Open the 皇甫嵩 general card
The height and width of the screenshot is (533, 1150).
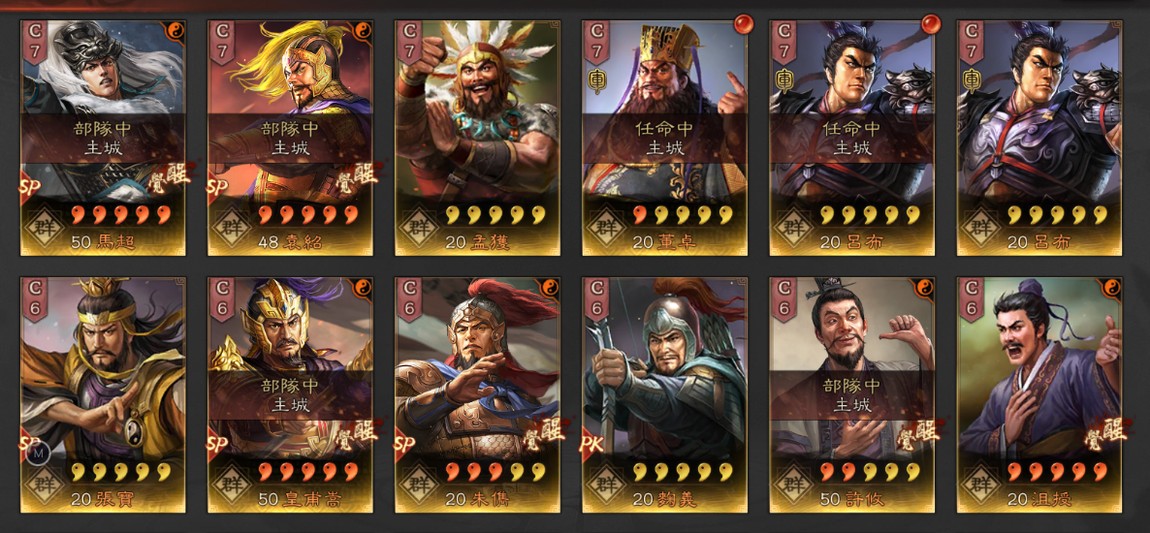290,394
